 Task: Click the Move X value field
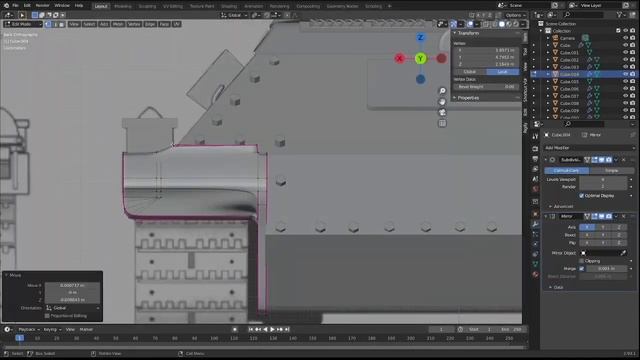(72, 285)
